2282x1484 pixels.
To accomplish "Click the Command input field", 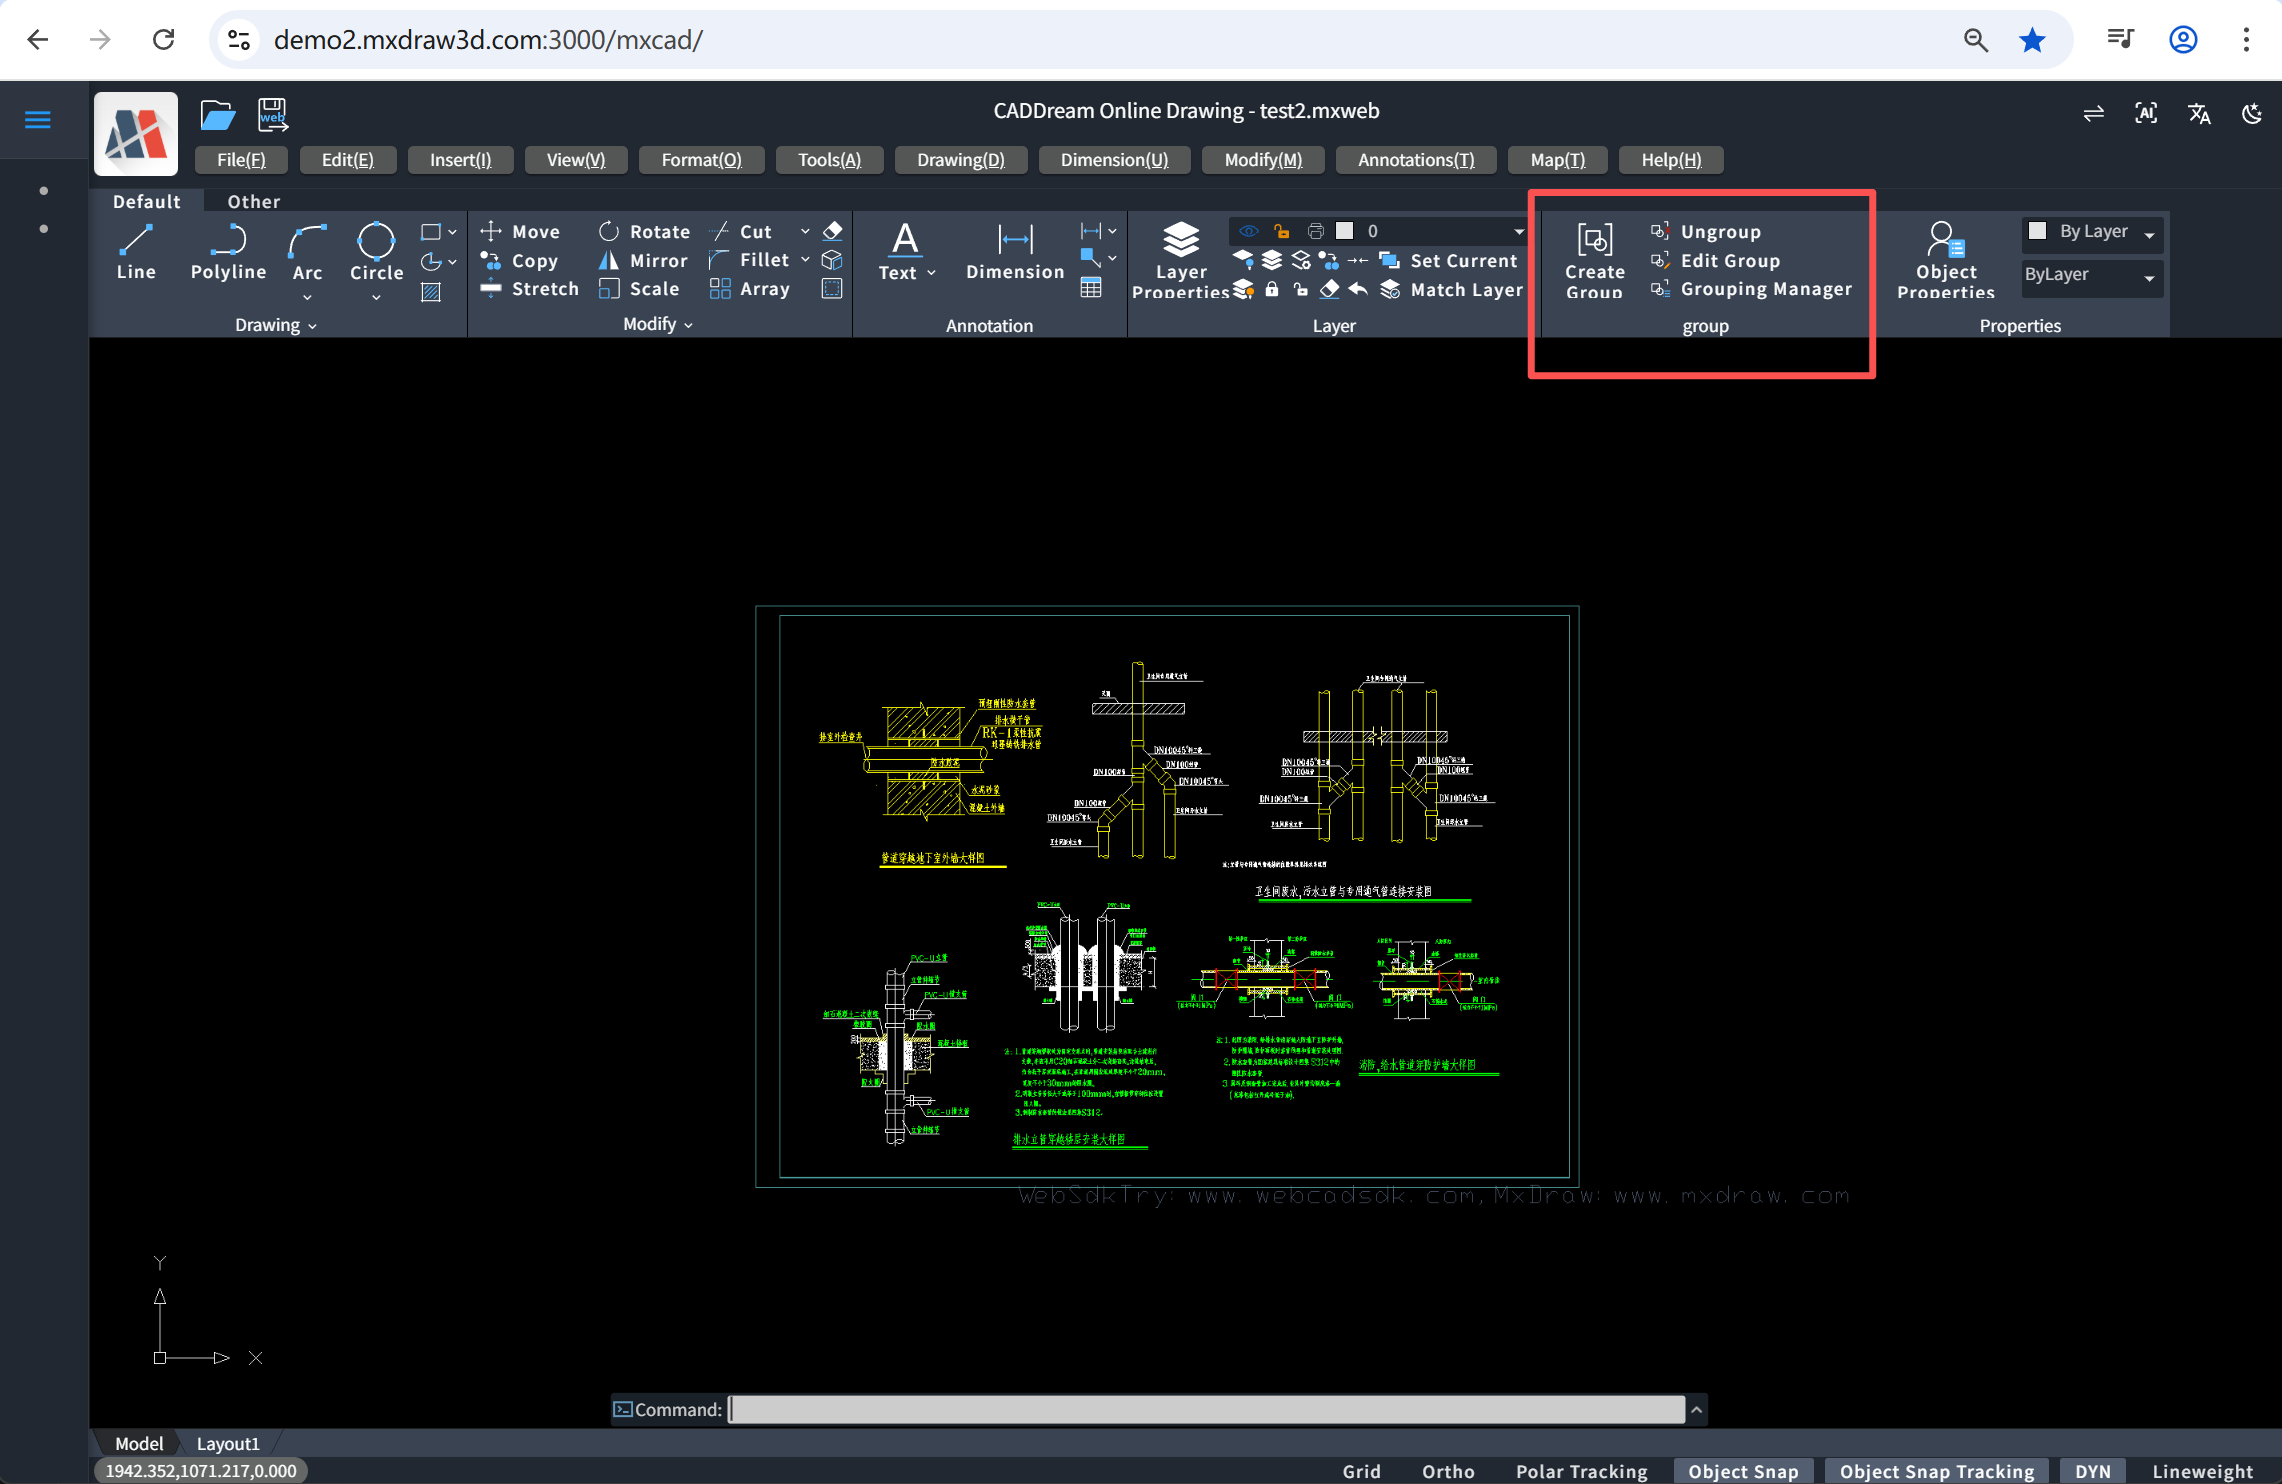I will coord(1205,1409).
